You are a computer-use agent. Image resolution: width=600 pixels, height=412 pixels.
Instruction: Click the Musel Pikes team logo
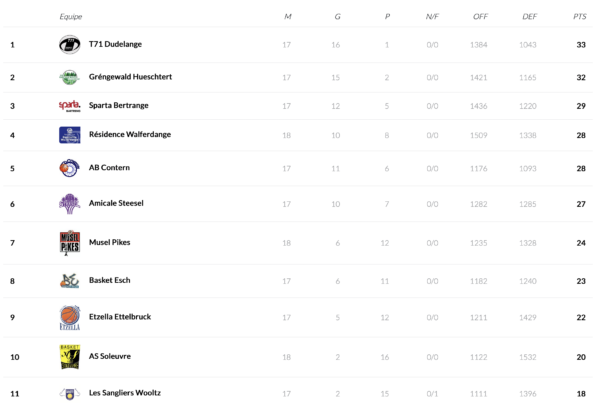(69, 242)
